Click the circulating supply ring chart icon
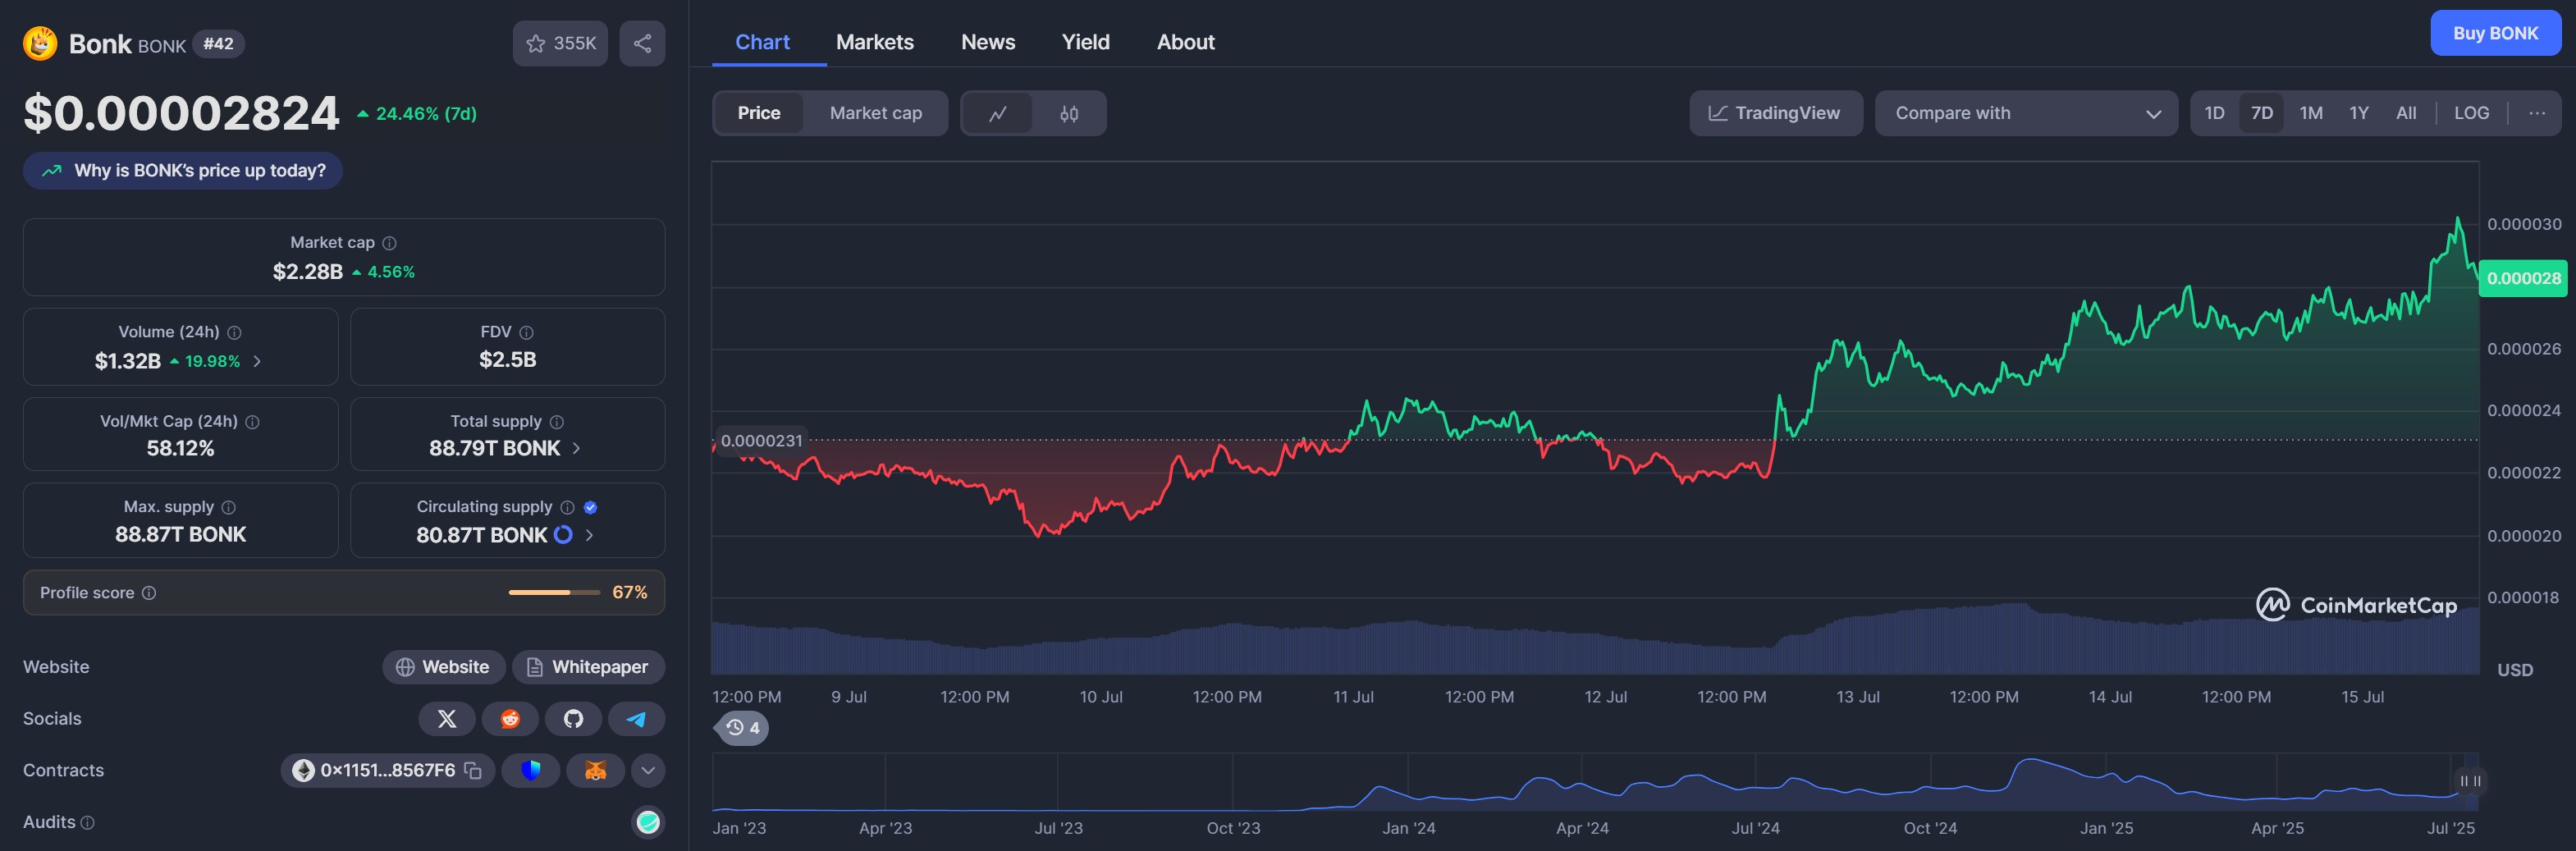2576x851 pixels. (563, 535)
